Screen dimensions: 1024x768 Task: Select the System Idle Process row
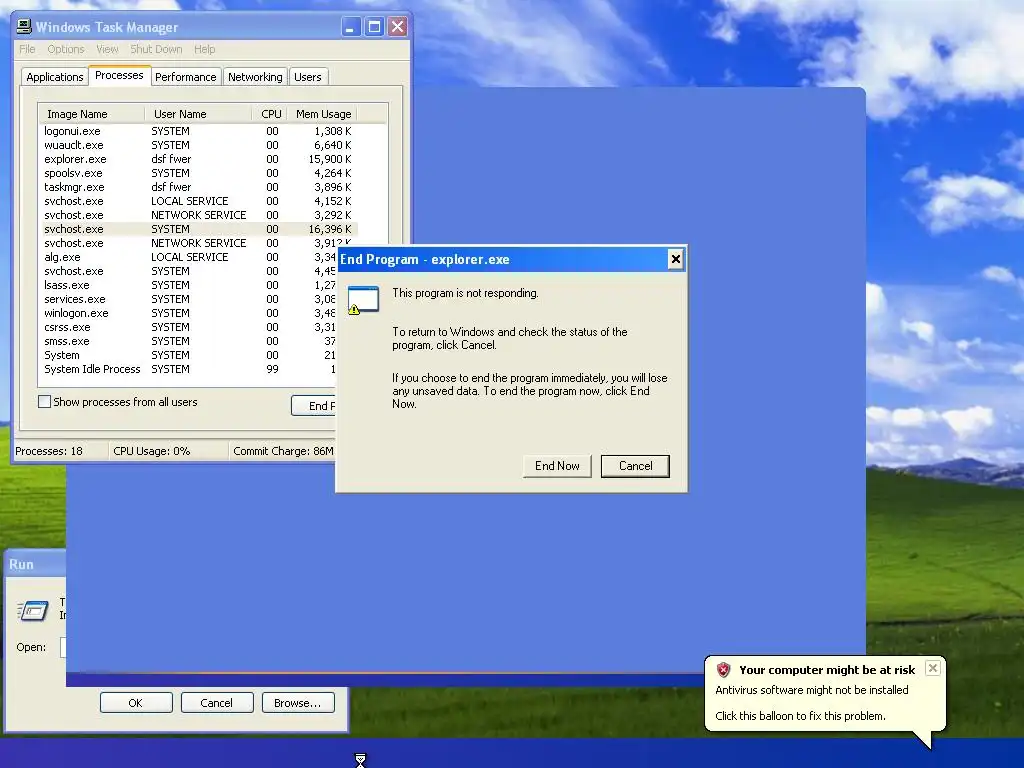click(189, 370)
